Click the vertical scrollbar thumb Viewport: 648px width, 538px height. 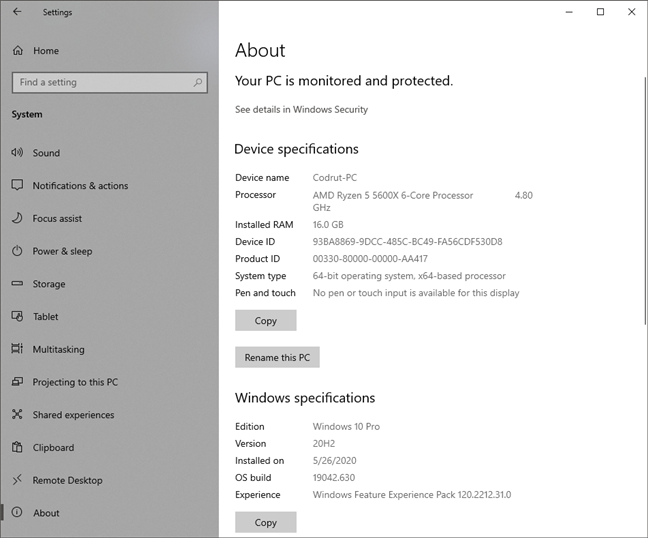coord(645,200)
